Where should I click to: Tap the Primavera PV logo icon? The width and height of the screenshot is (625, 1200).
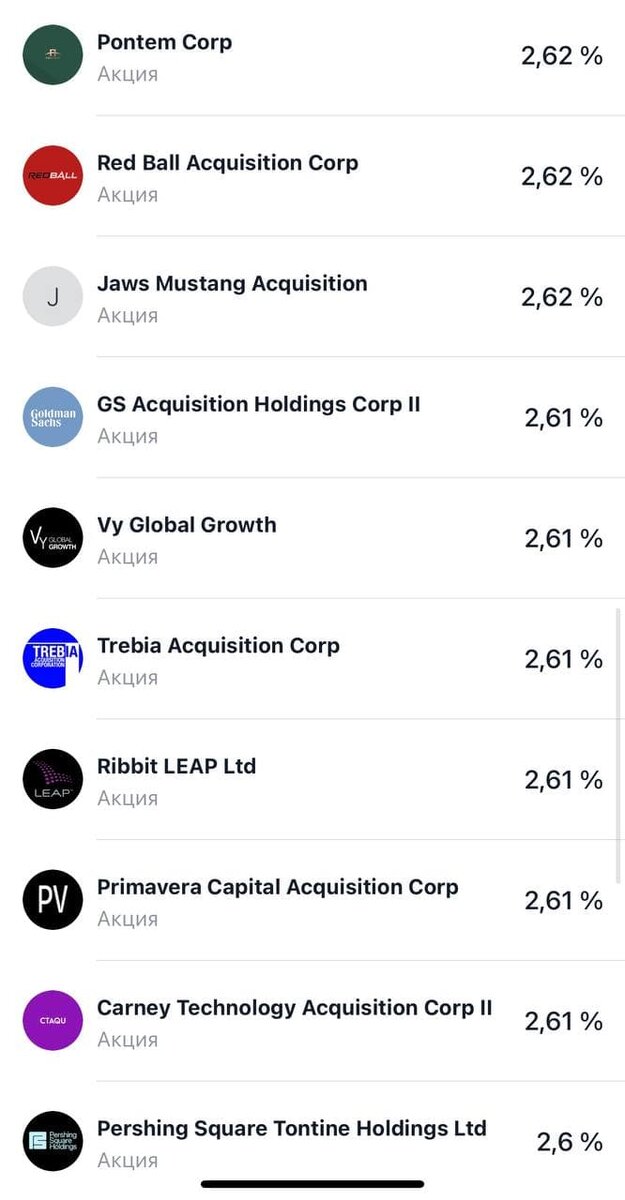(x=53, y=900)
